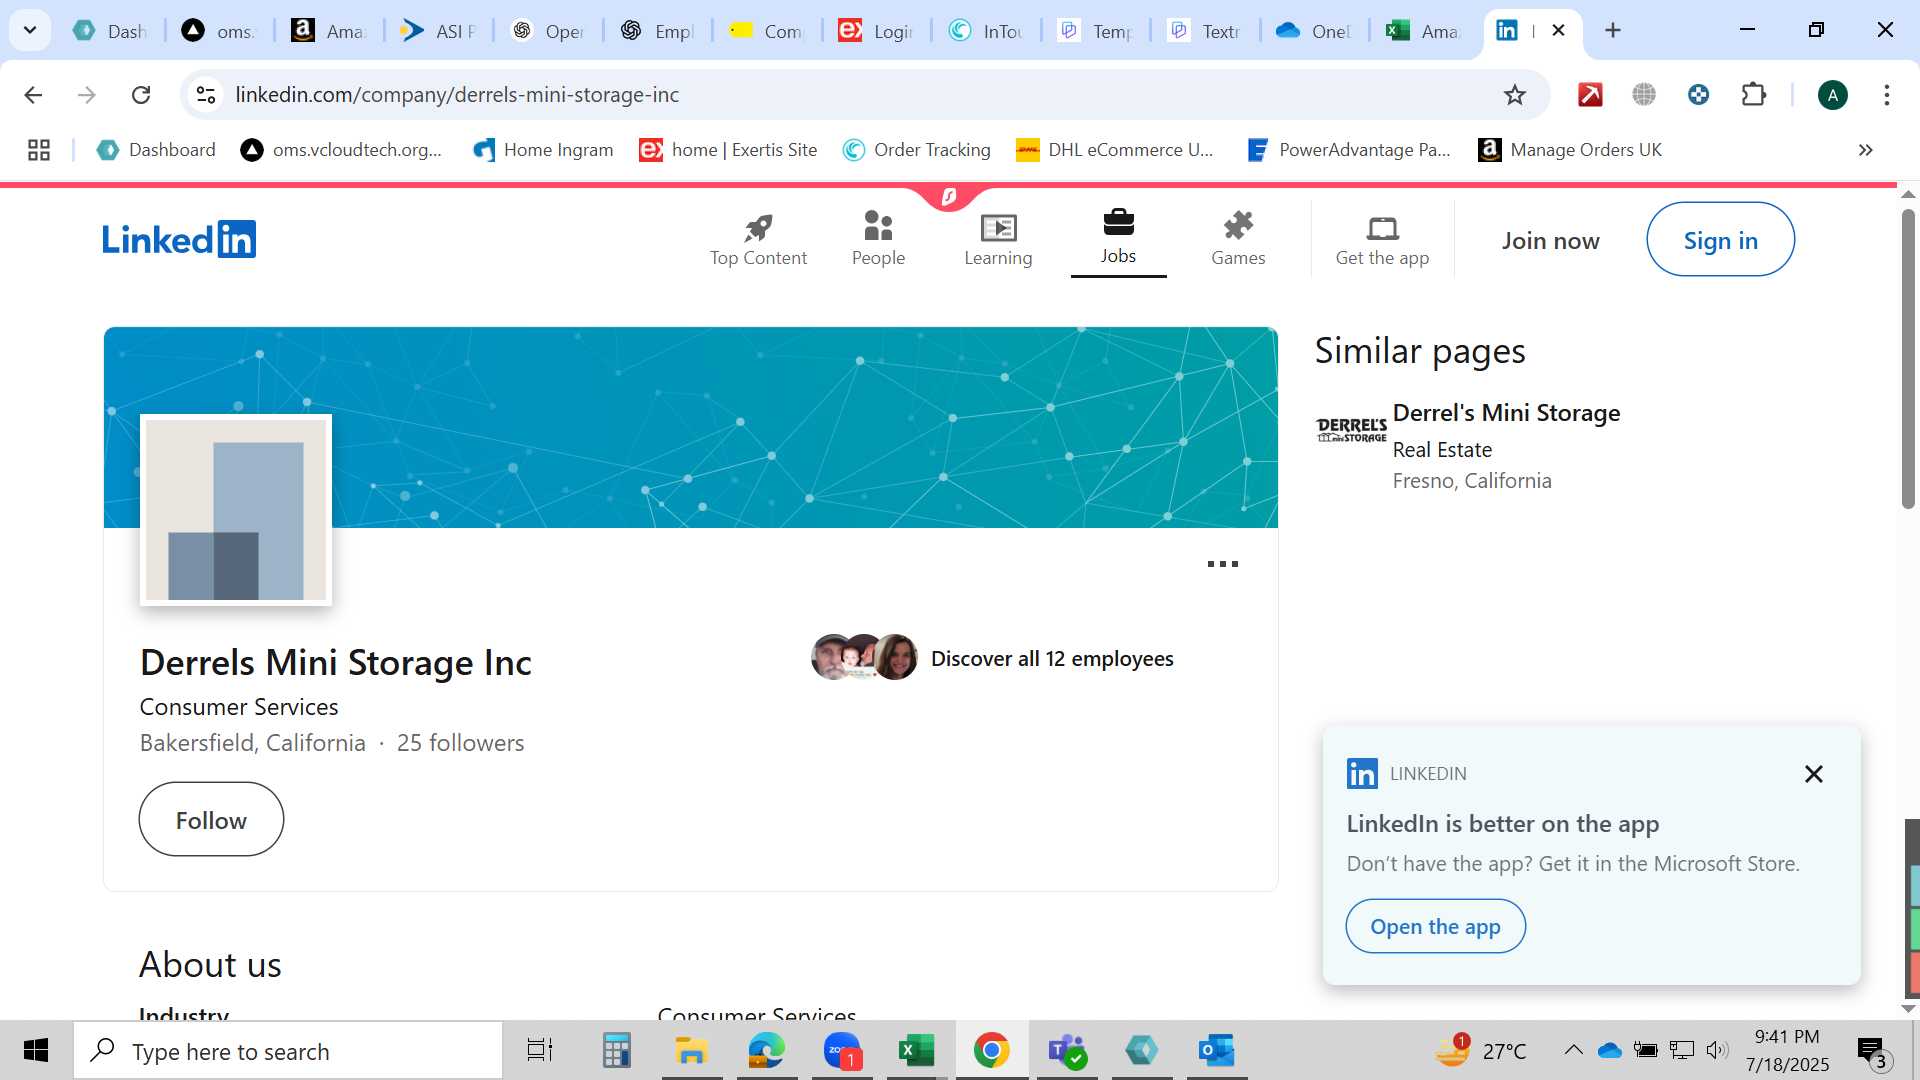Open File Explorer from the taskbar
1920x1080 pixels.
691,1051
